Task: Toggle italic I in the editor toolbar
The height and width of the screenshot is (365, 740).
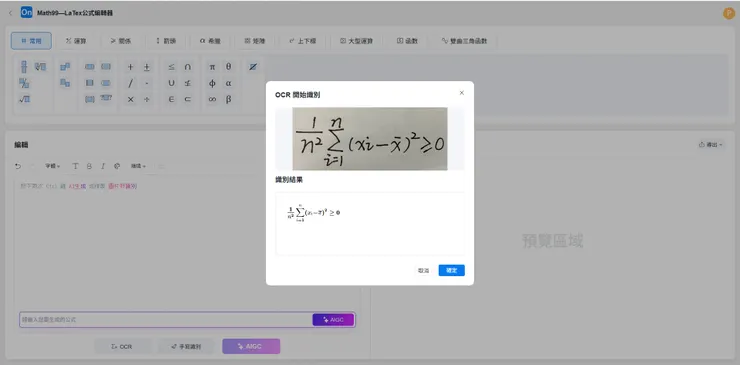Action: coord(103,166)
